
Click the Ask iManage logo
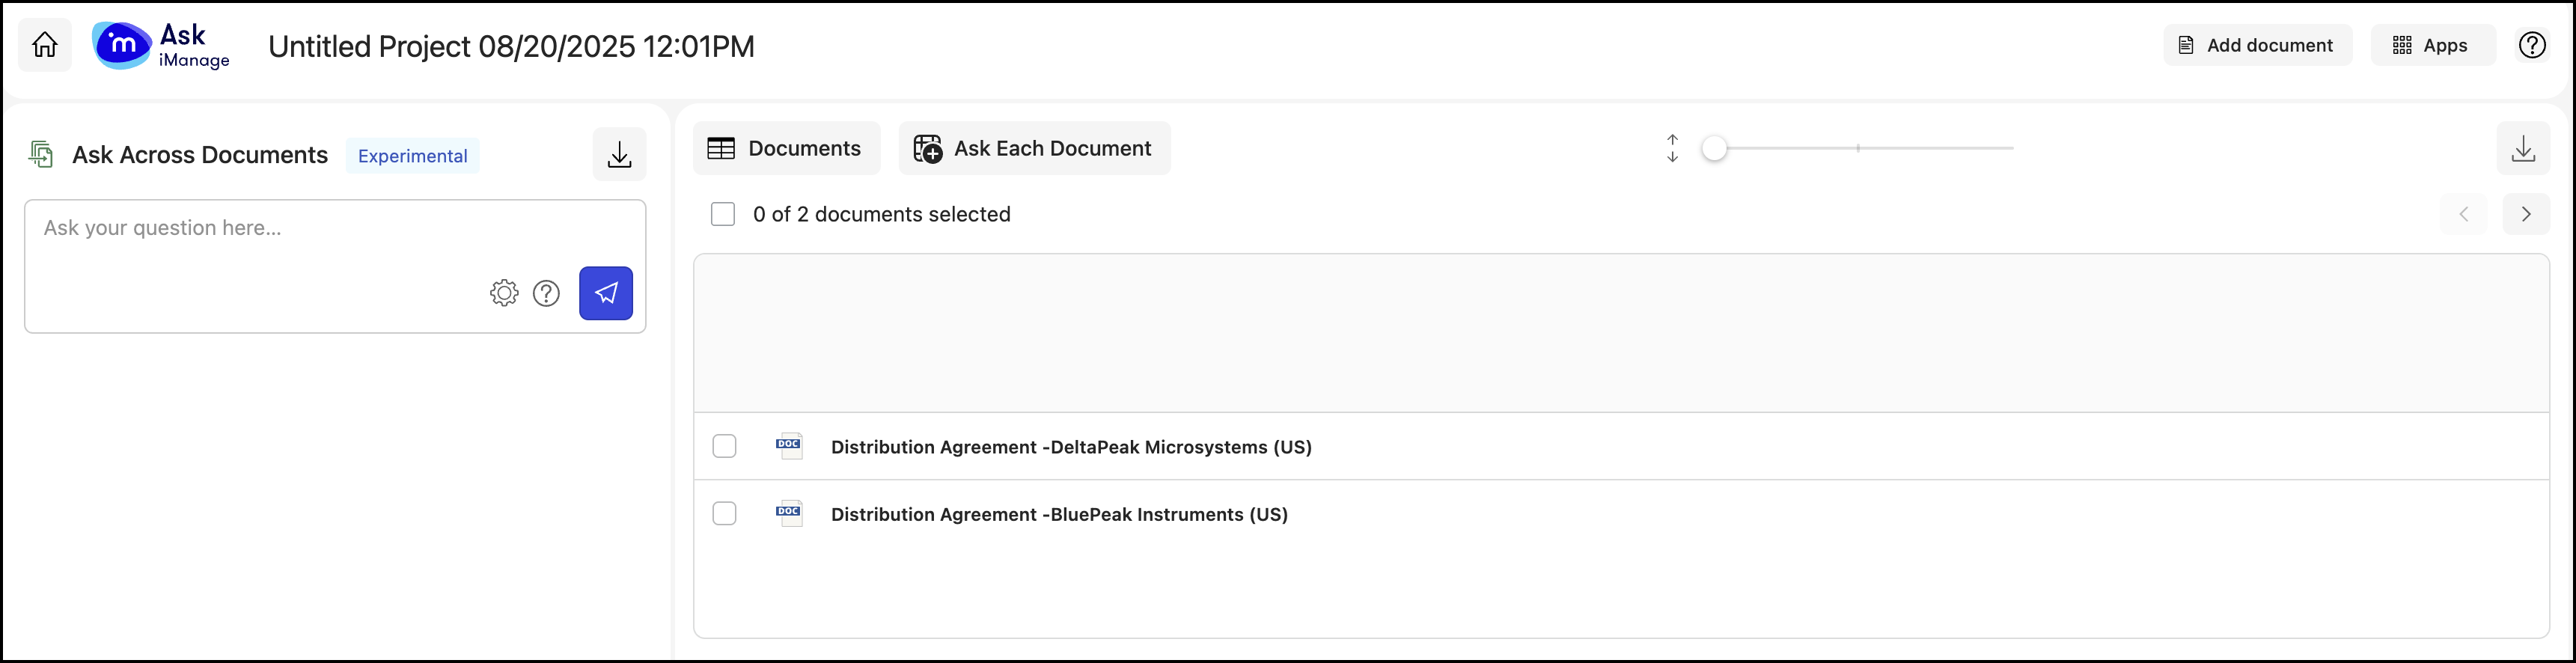pyautogui.click(x=161, y=46)
